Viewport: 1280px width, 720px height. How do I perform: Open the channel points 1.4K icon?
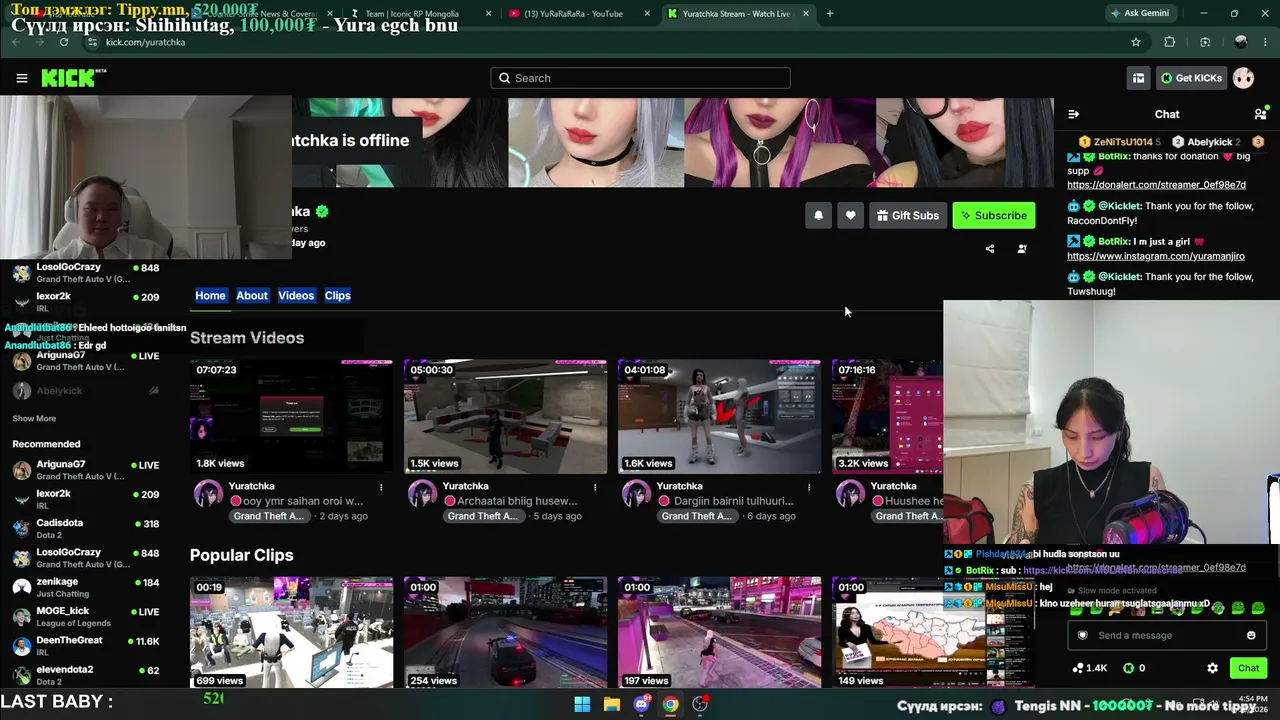coord(1089,668)
